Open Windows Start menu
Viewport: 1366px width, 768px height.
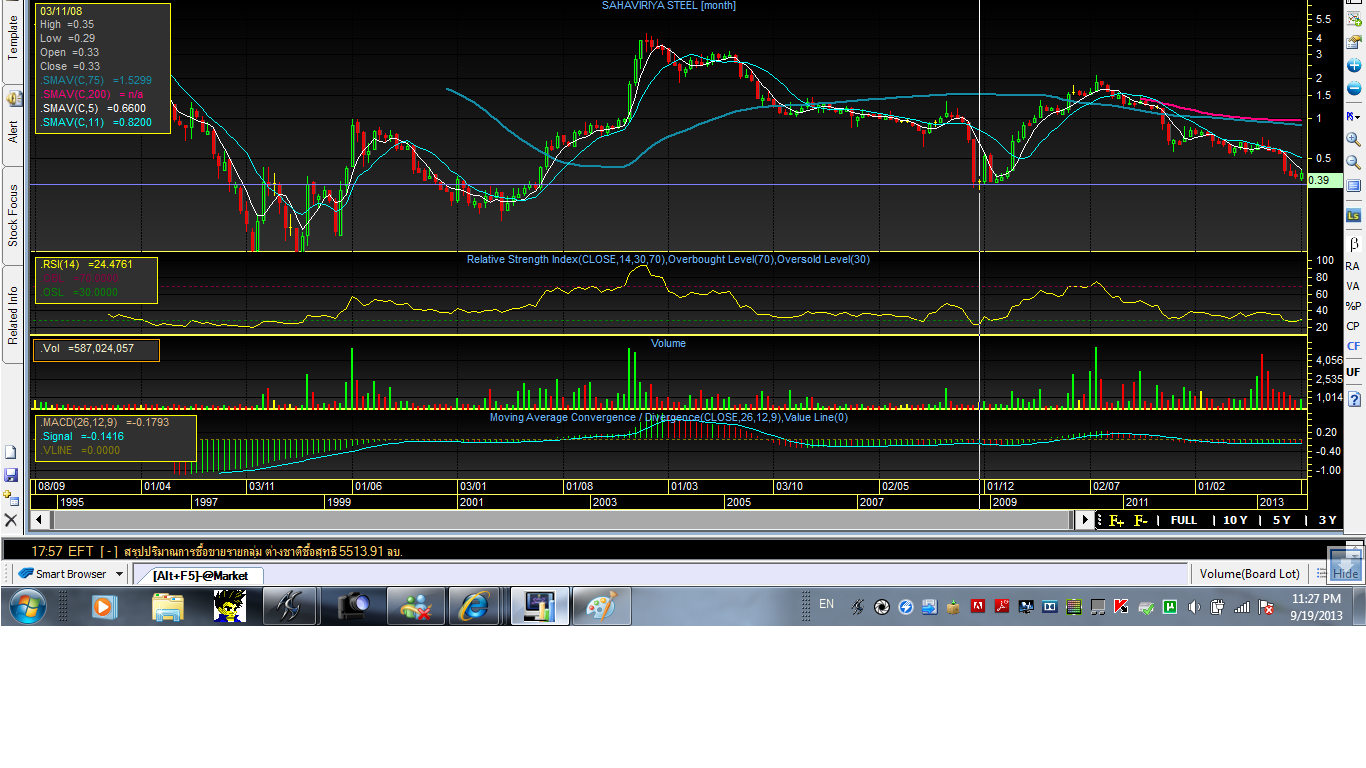27,606
